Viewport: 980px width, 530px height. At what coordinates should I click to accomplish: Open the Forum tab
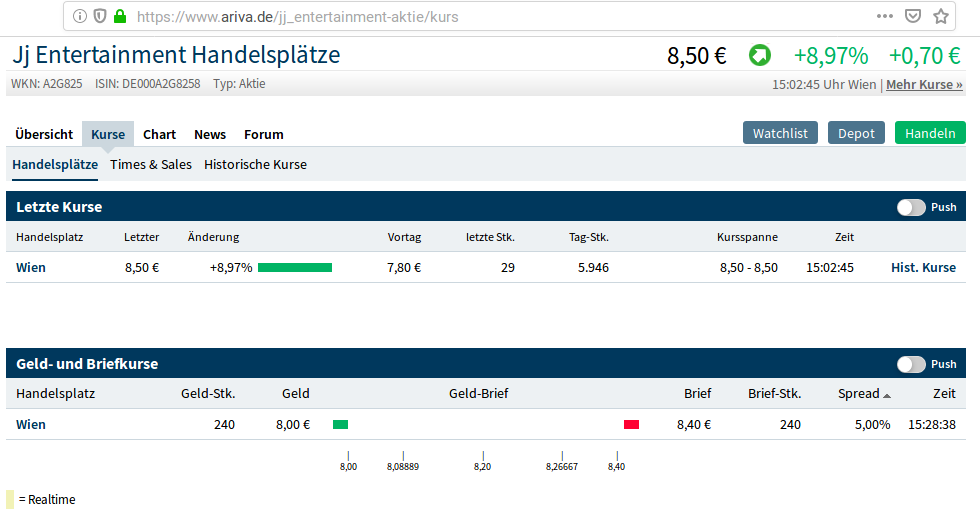point(264,134)
